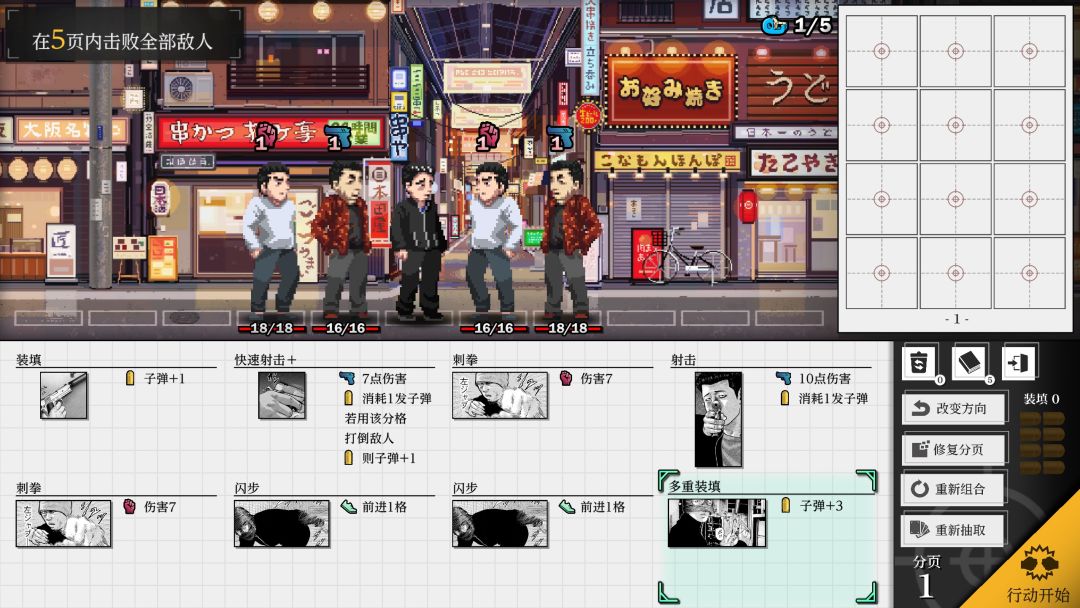Click the bottom-right cell of page grid
The width and height of the screenshot is (1080, 608).
1029,273
